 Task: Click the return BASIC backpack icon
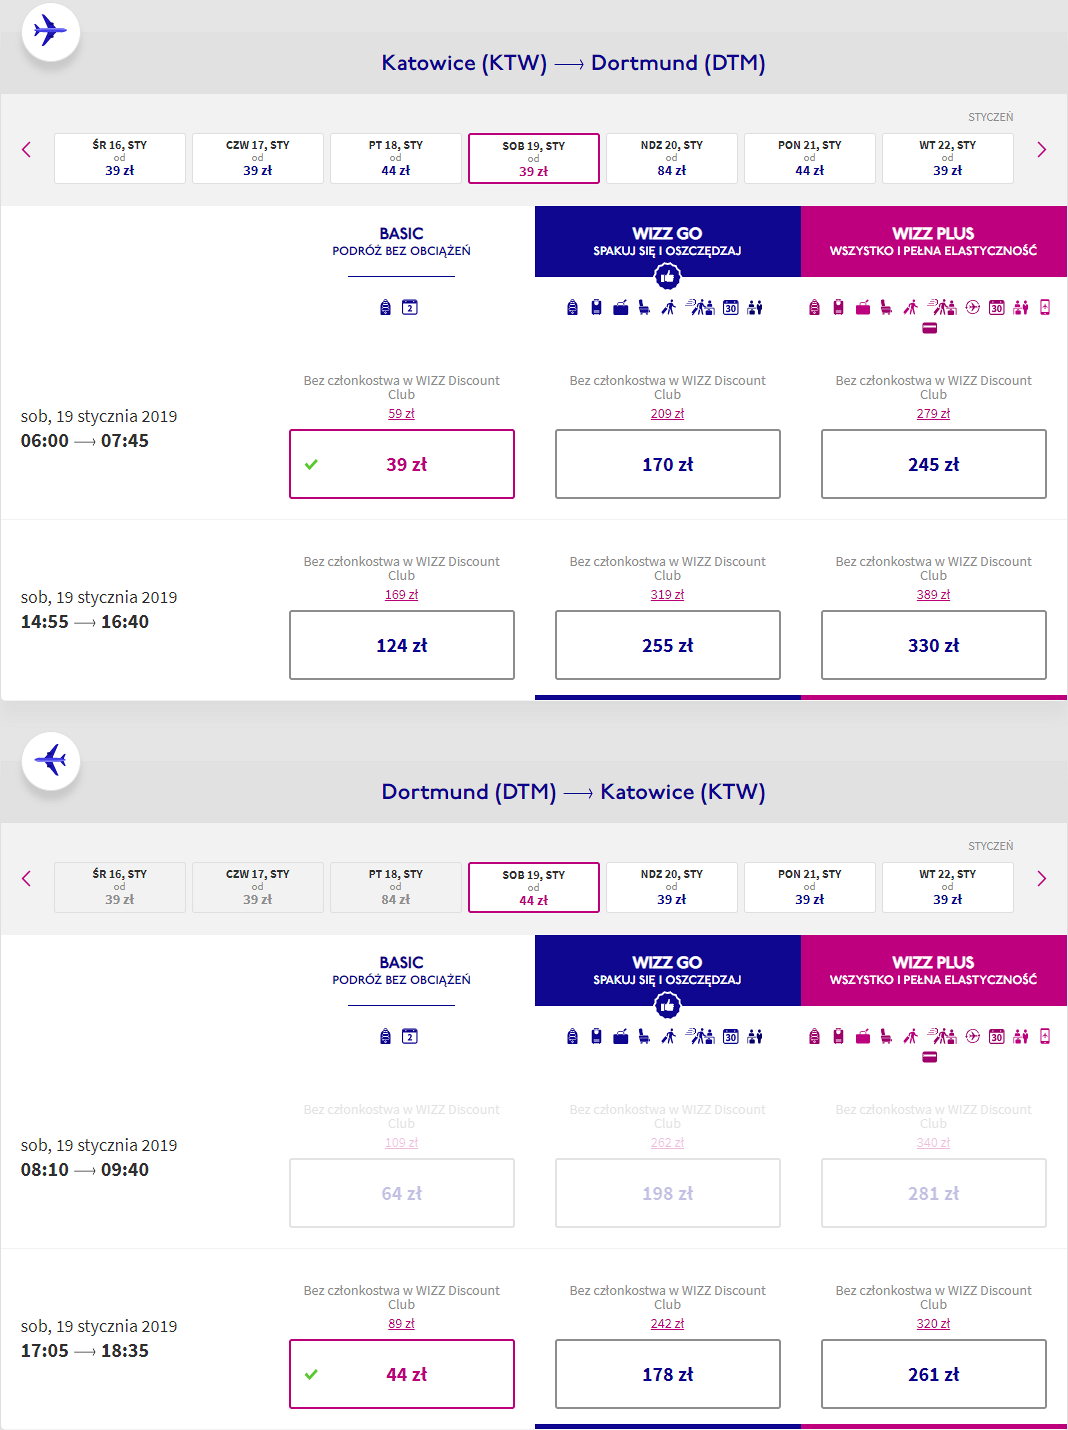pos(385,1036)
